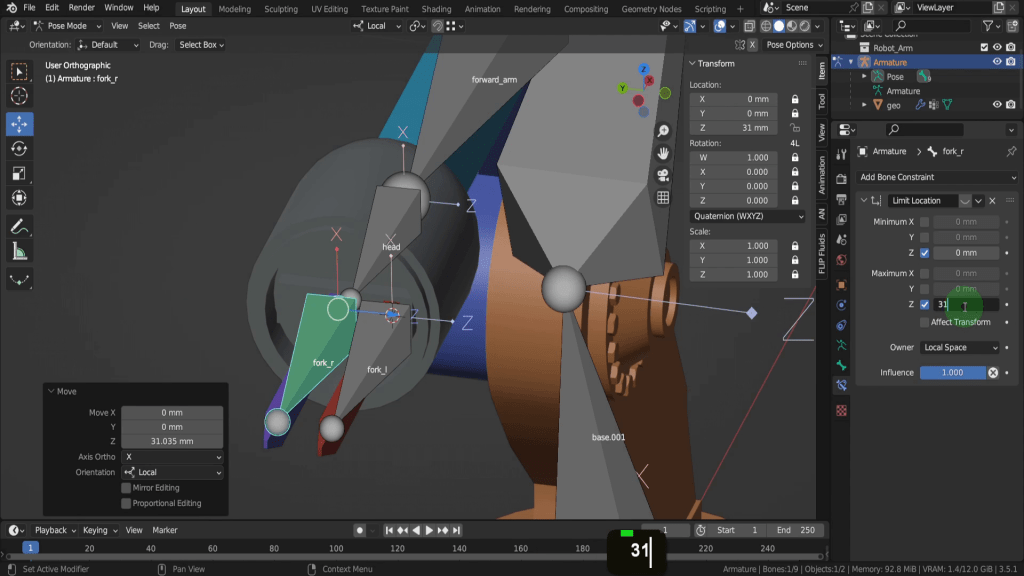Switch to orthographic grid view icon
1024x576 pixels.
pyautogui.click(x=663, y=198)
